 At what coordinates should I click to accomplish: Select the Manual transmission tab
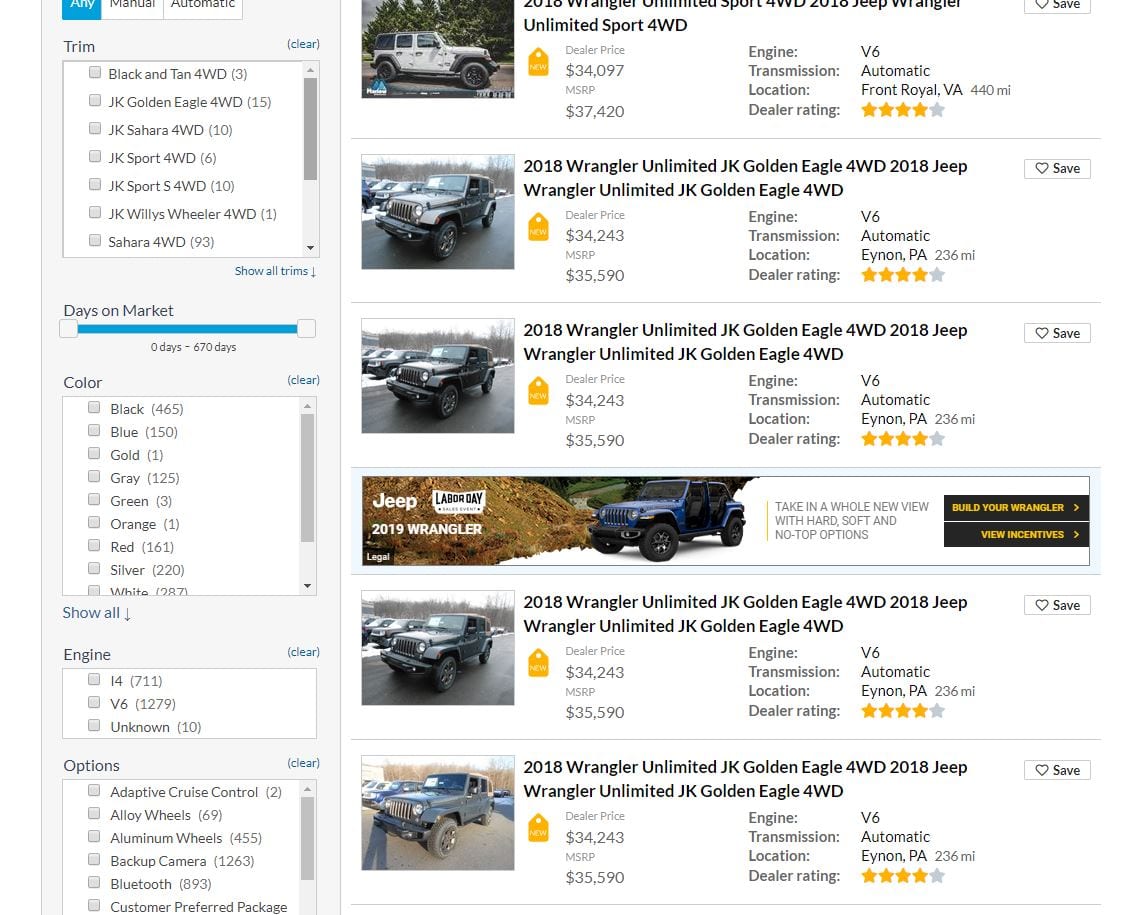[x=133, y=6]
